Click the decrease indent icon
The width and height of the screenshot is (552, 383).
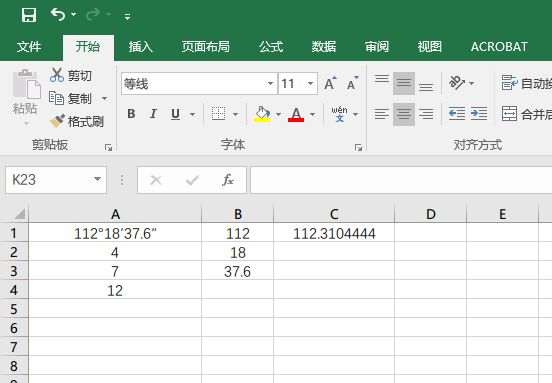457,114
